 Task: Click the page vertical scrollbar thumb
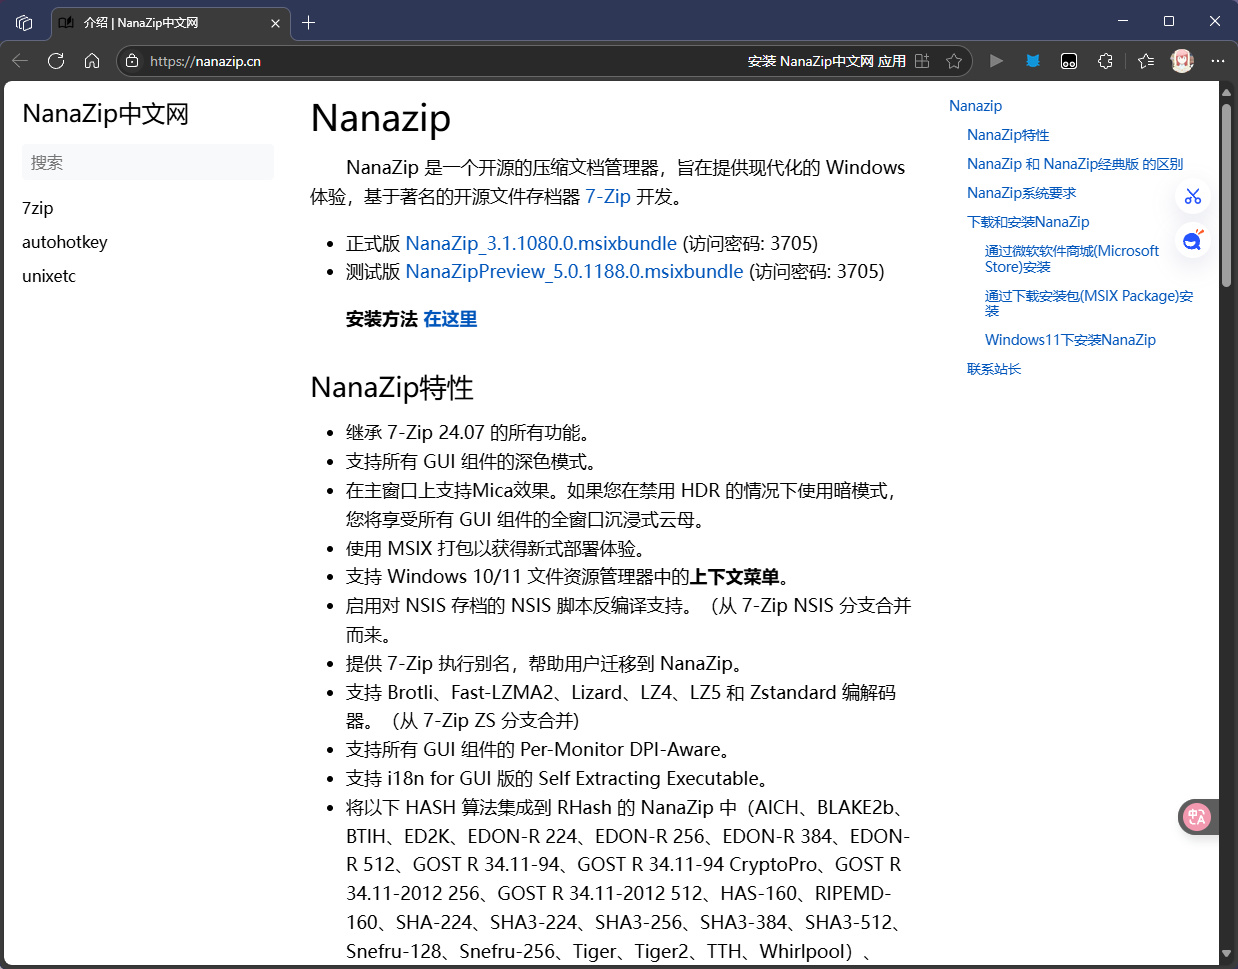coord(1226,195)
